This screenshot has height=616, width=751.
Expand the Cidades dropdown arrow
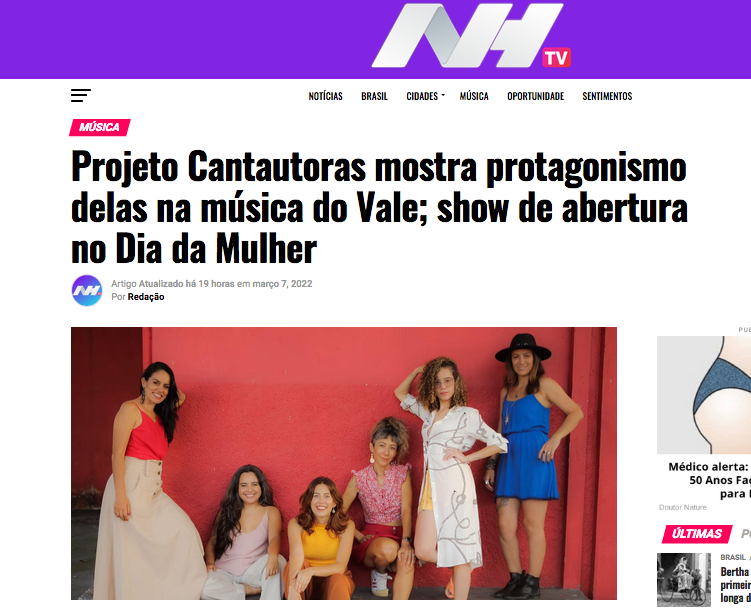click(443, 96)
